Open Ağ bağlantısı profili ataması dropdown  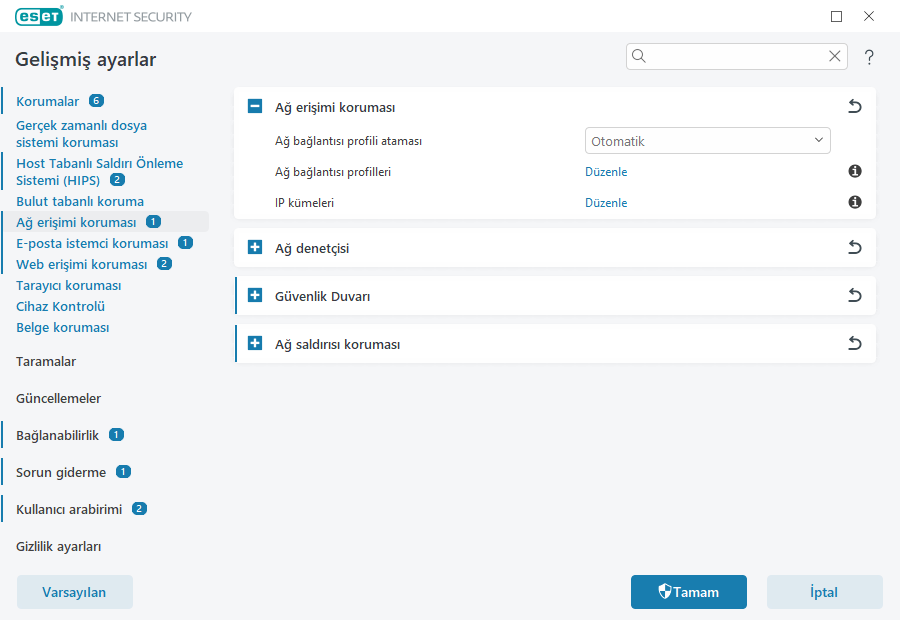point(708,141)
